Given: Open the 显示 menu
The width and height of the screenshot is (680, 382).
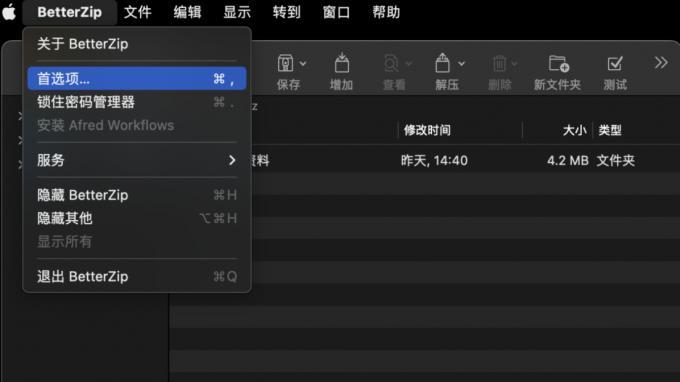Looking at the screenshot, I should point(237,12).
